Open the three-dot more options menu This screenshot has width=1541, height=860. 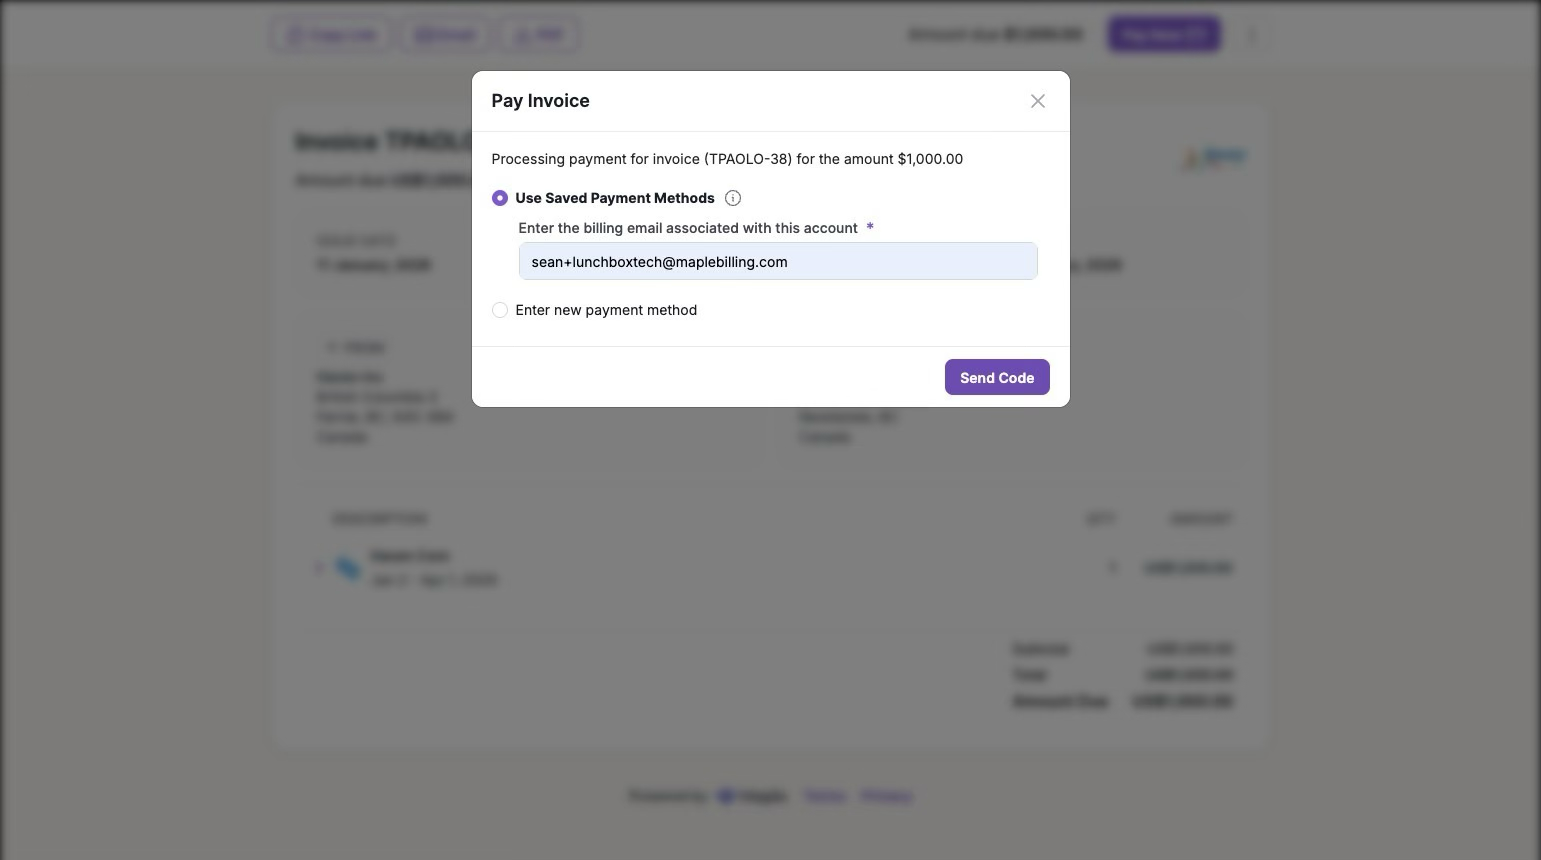[x=1251, y=35]
